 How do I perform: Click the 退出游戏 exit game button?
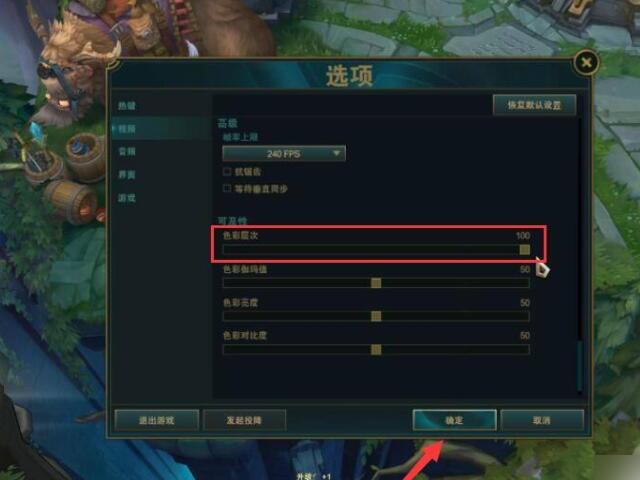(x=157, y=420)
